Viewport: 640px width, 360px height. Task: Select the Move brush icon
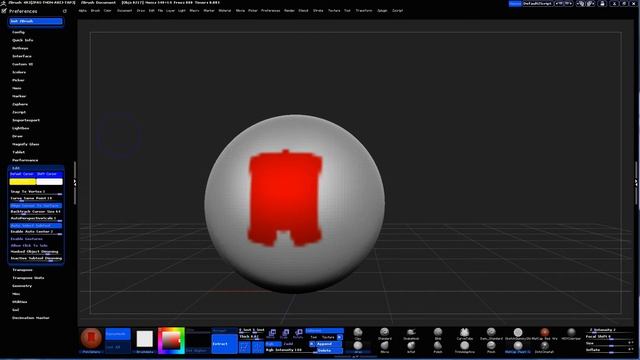click(384, 346)
